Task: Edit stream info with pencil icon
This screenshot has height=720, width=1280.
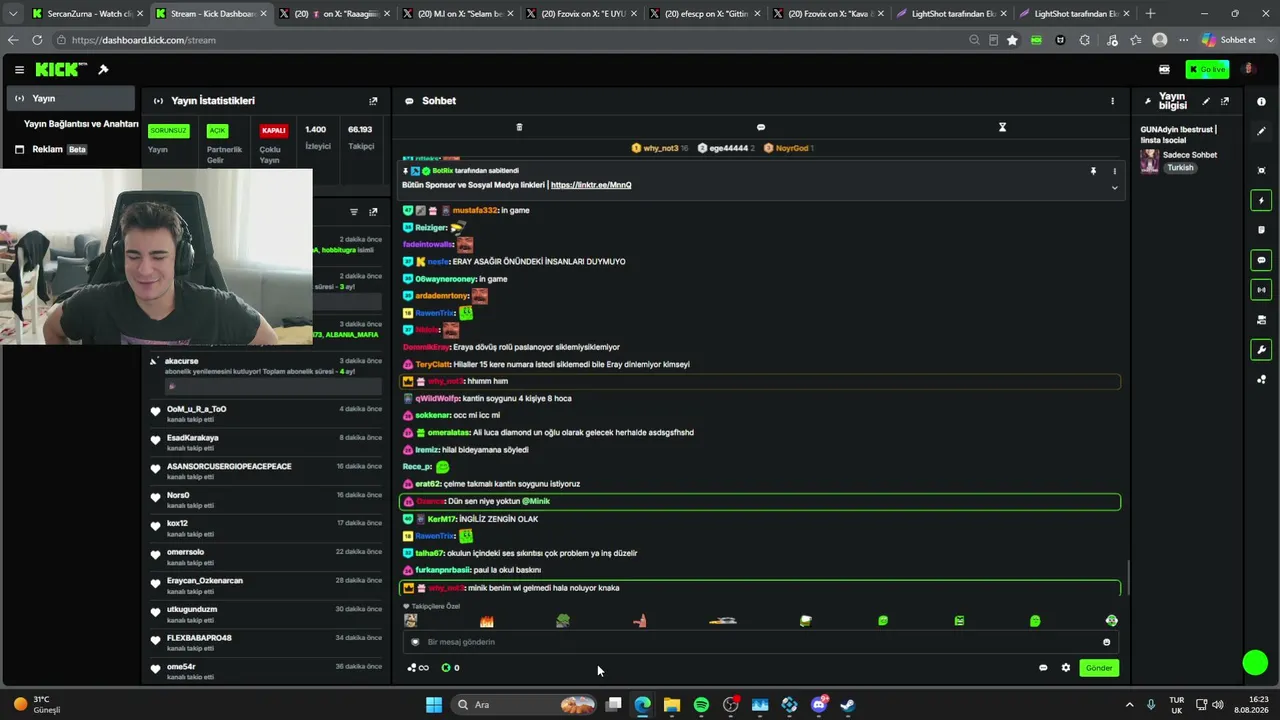Action: [1206, 101]
